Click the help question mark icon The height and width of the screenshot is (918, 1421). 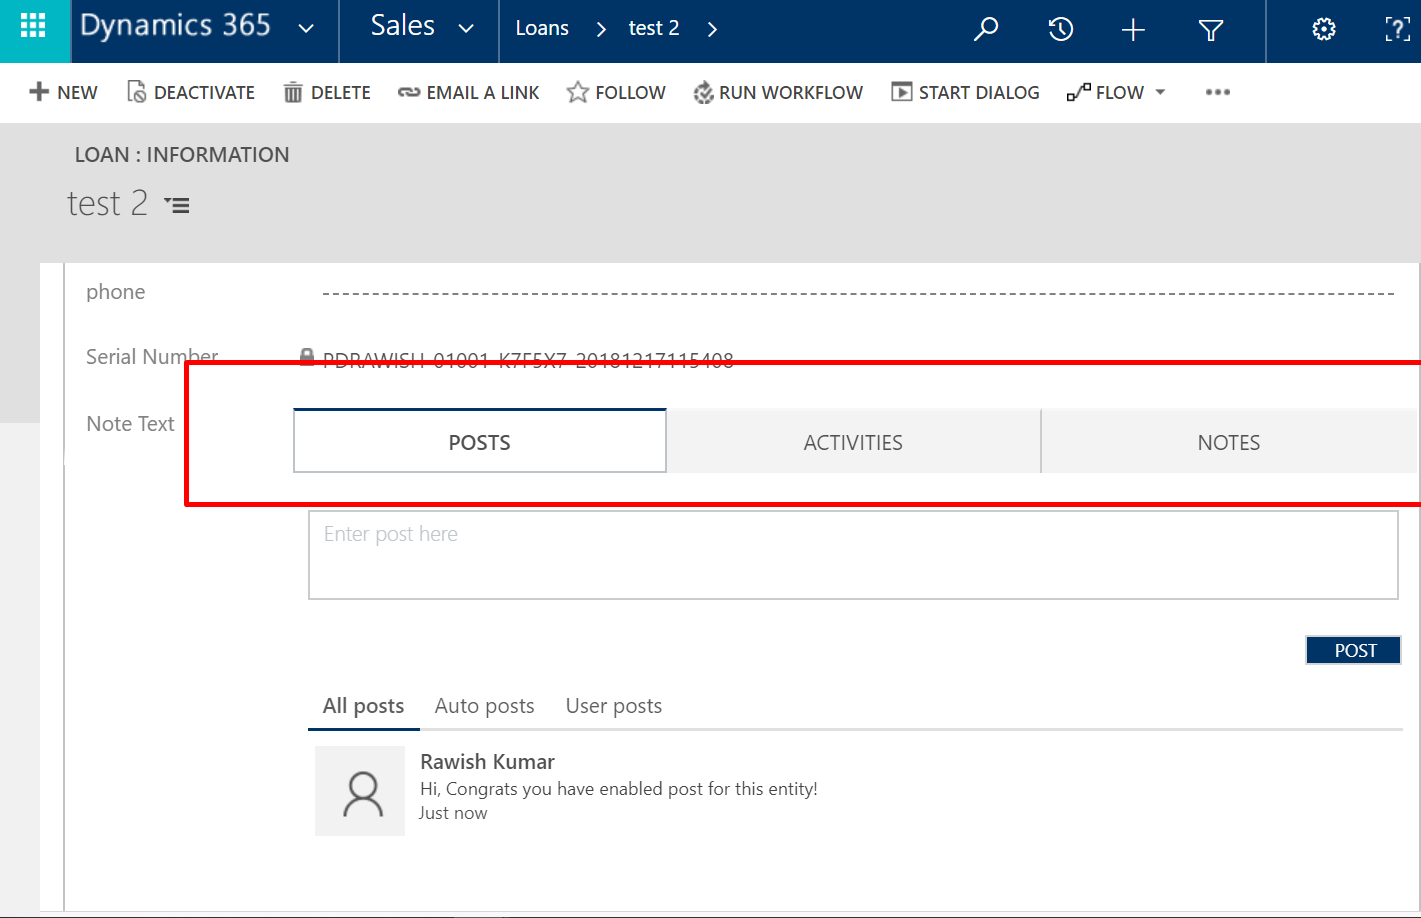click(x=1396, y=30)
